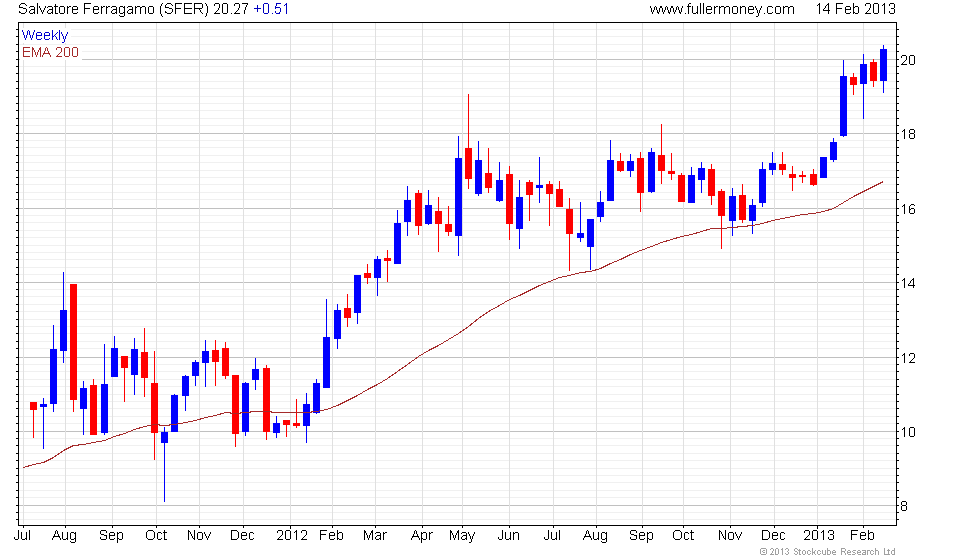Click the price change value "+0.51"
The height and width of the screenshot is (560, 980).
pyautogui.click(x=271, y=9)
